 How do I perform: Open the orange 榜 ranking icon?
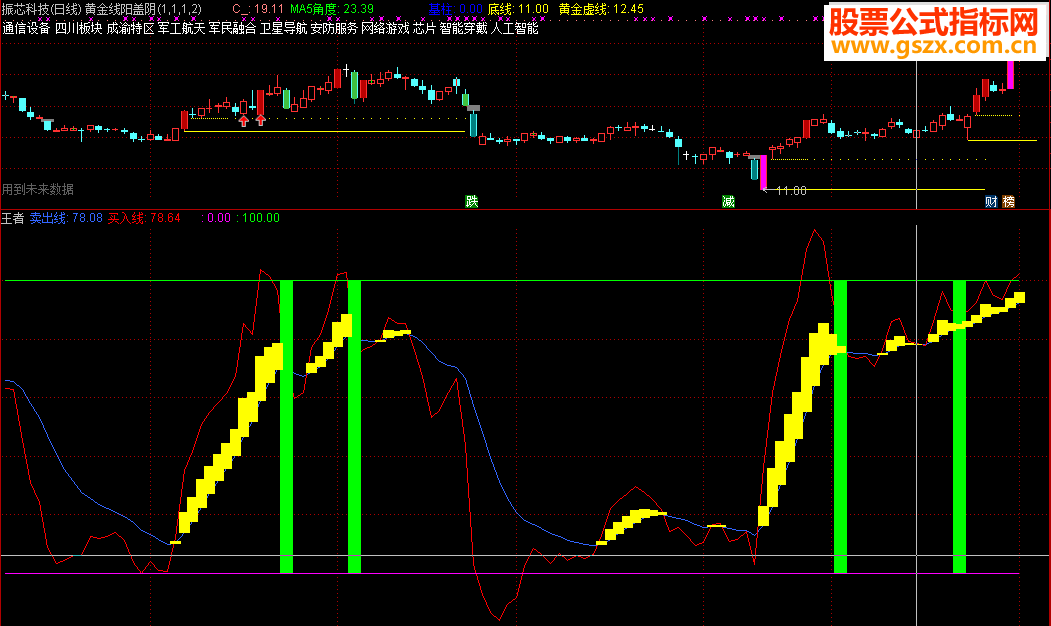pyautogui.click(x=1008, y=201)
